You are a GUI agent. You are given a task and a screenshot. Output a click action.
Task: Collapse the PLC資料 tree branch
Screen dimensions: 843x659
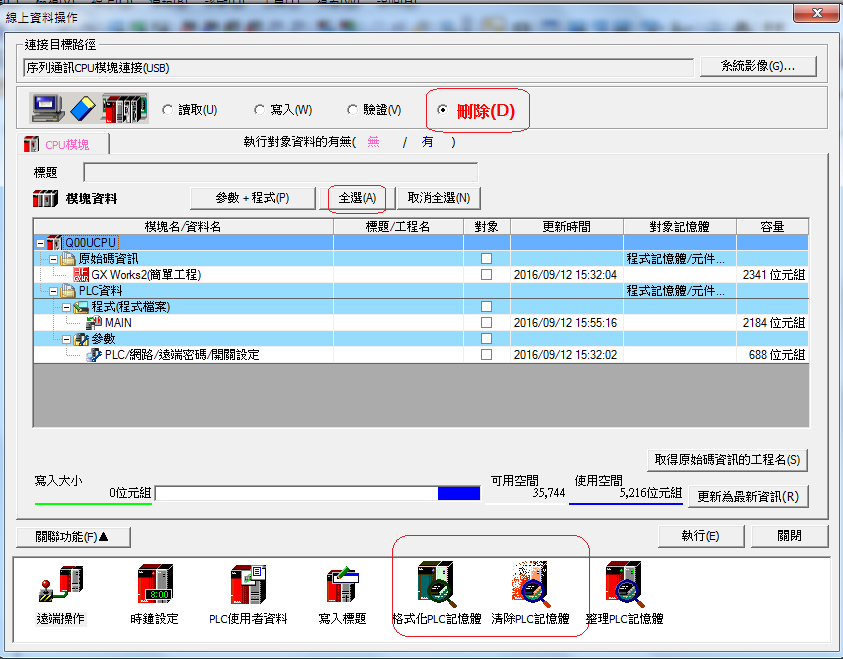point(54,291)
